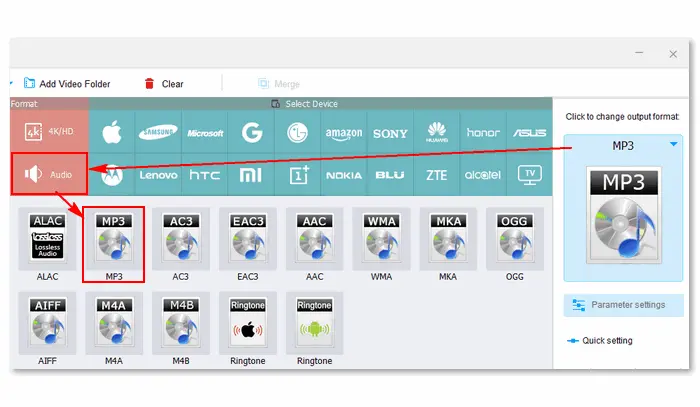Viewport: 700px width, 407px height.
Task: Click the Merge button
Action: point(279,83)
